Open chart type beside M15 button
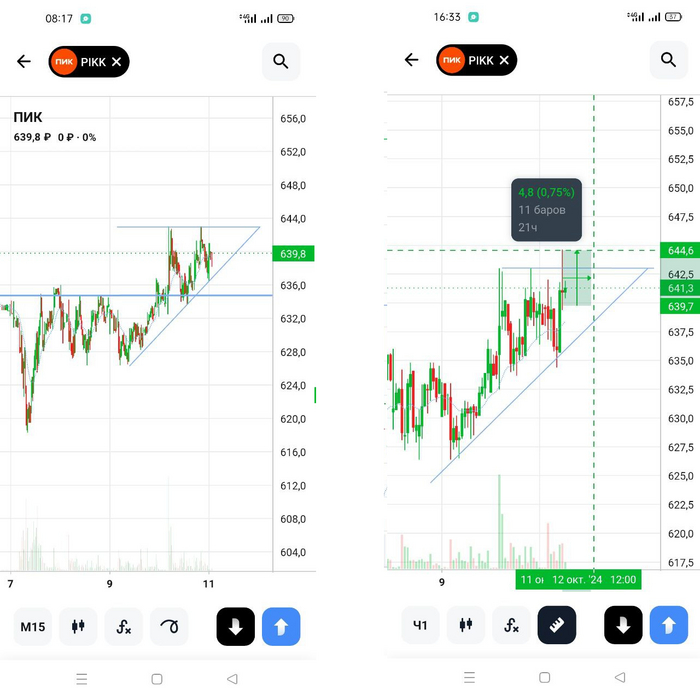This screenshot has width=700, height=700. (78, 627)
